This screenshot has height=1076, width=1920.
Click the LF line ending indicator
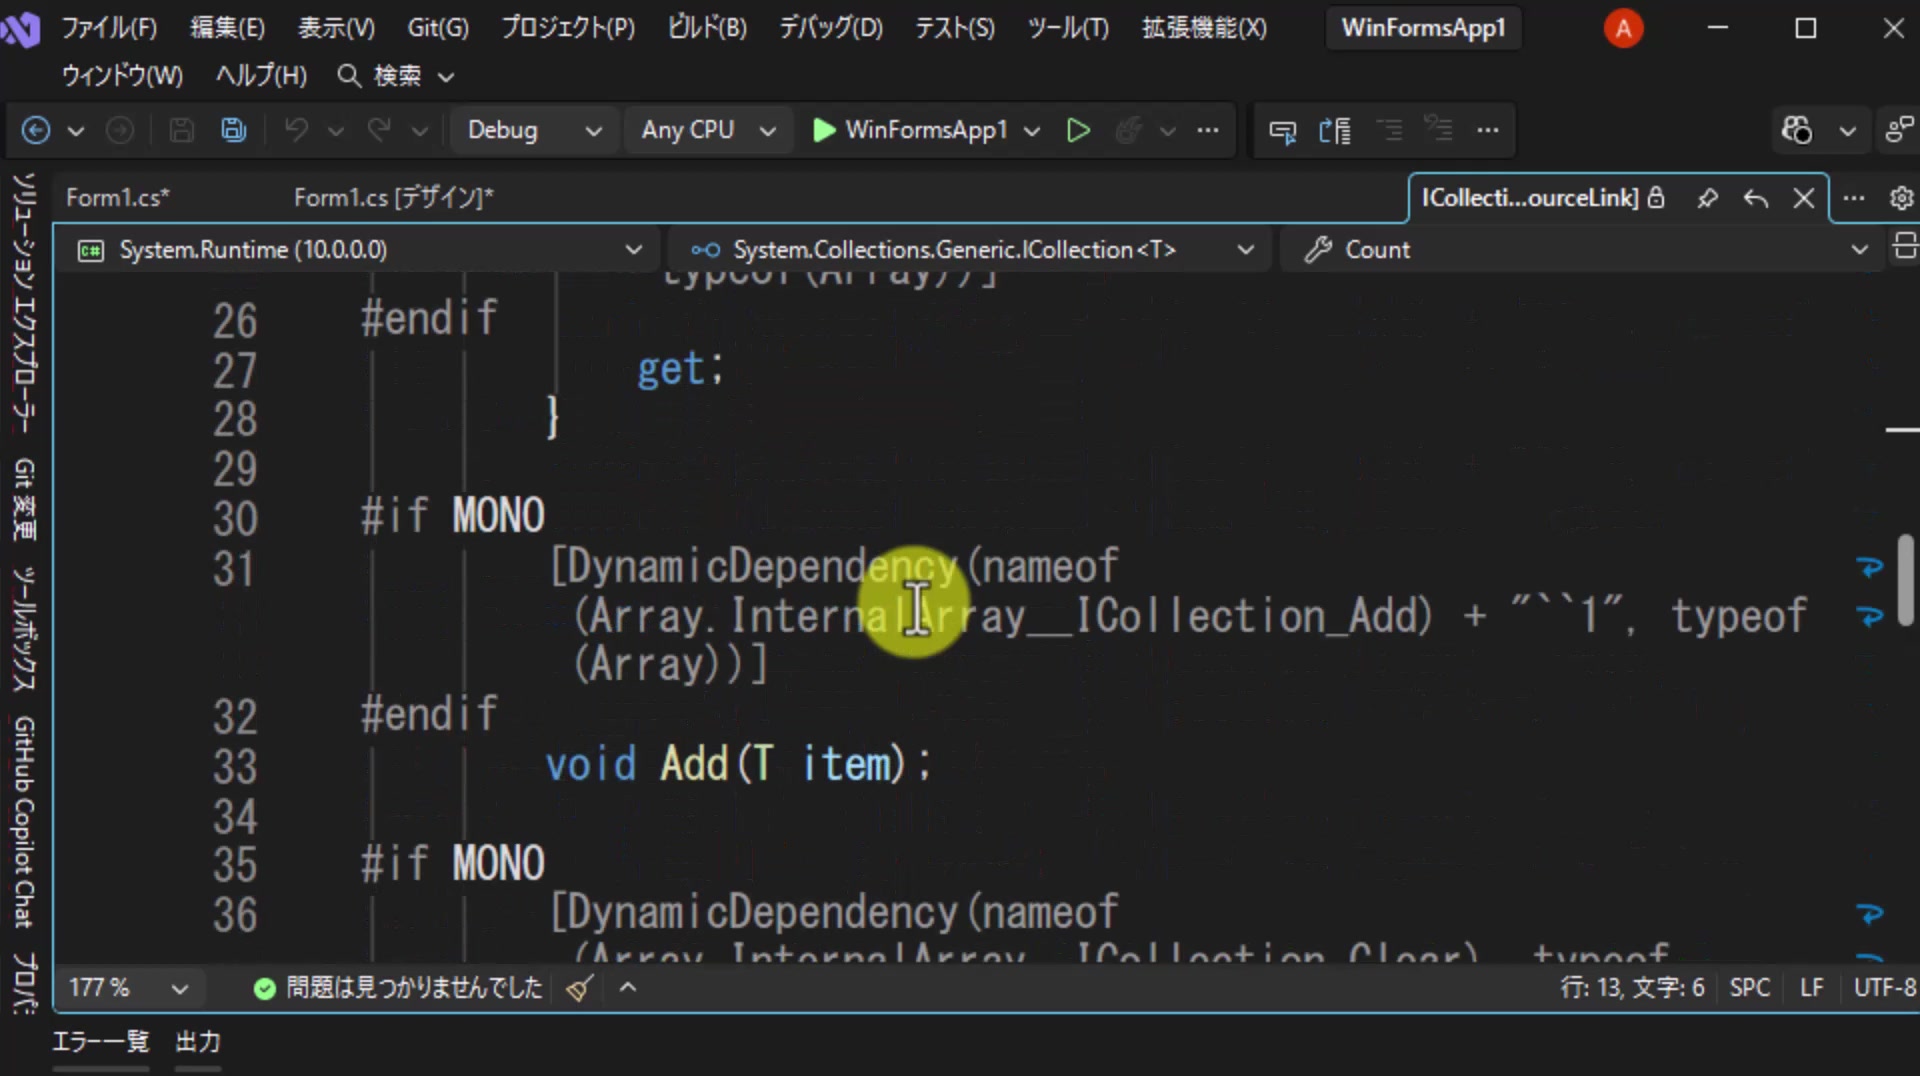(x=1811, y=988)
